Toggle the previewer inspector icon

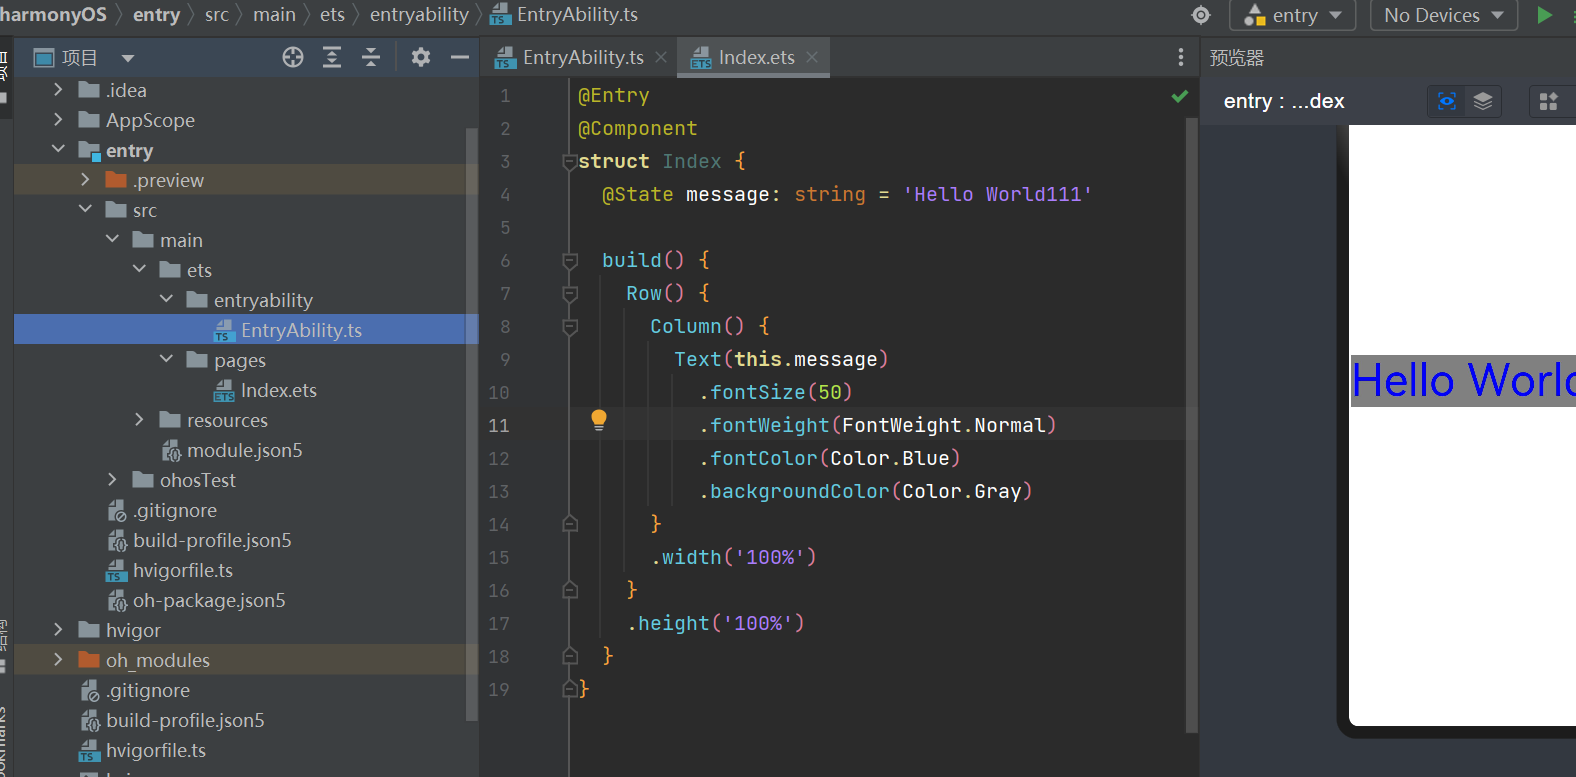click(1447, 101)
